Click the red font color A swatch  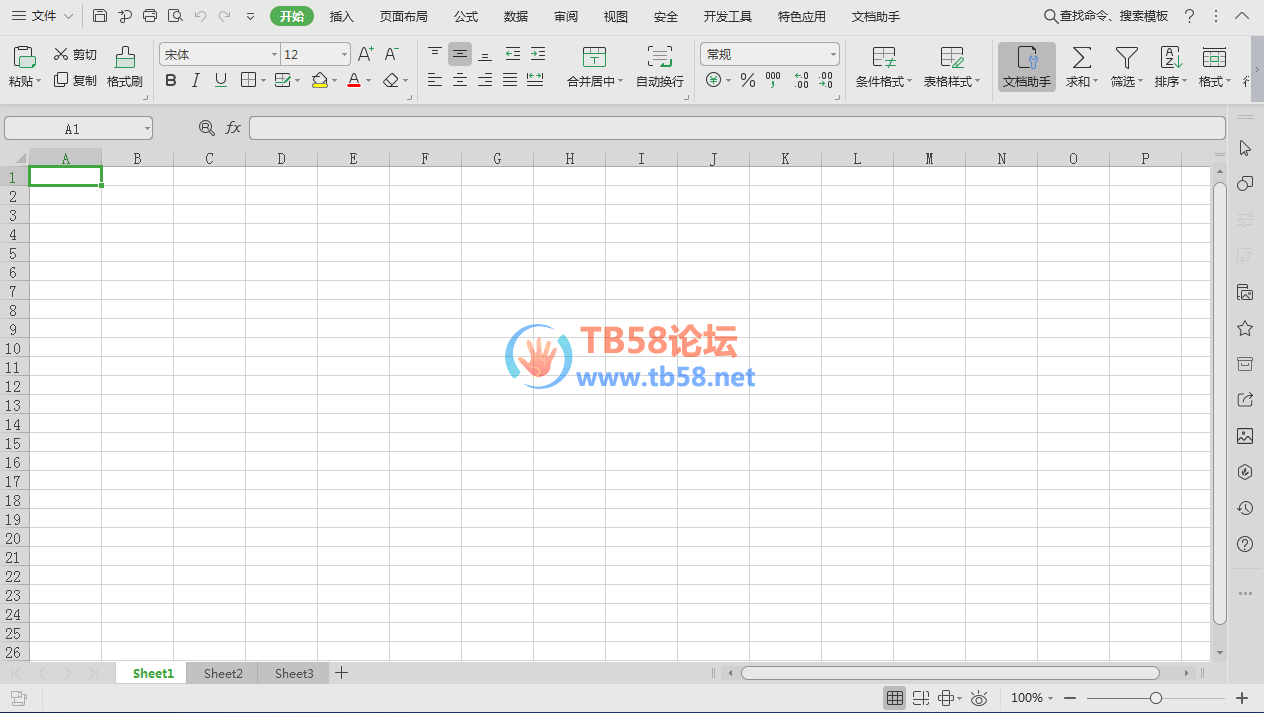[x=354, y=80]
